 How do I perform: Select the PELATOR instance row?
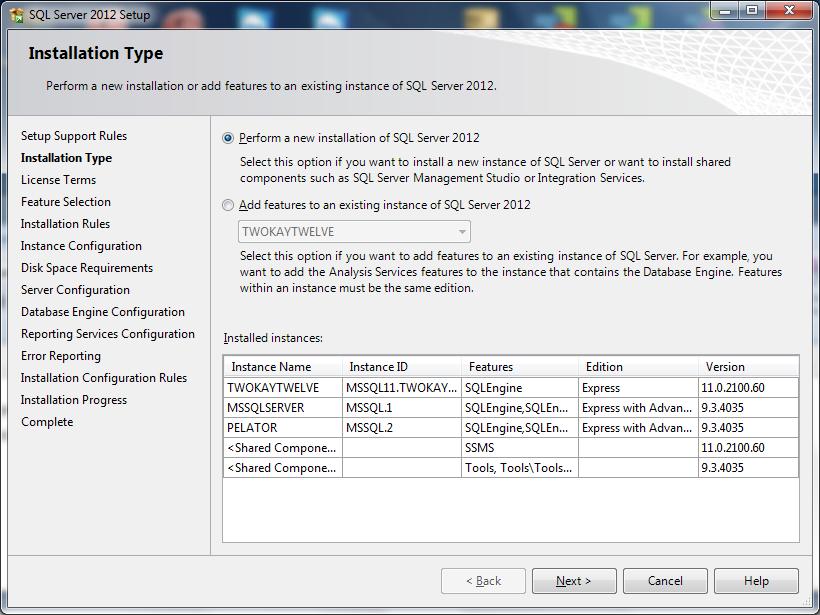[511, 427]
